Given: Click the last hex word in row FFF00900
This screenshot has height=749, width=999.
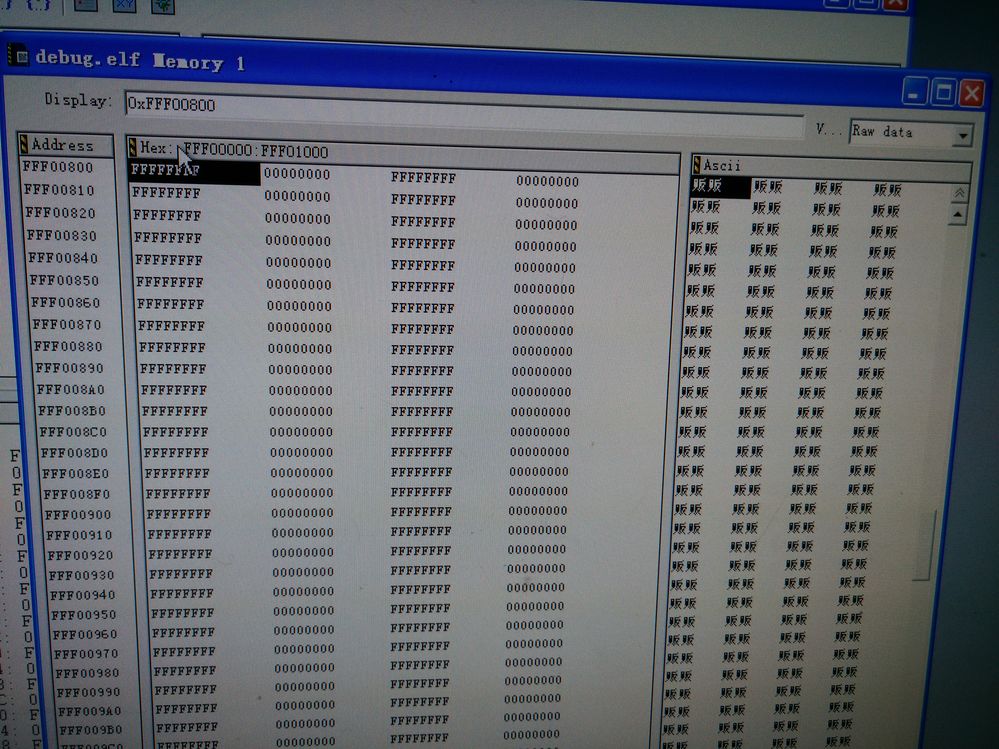Looking at the screenshot, I should 538,511.
